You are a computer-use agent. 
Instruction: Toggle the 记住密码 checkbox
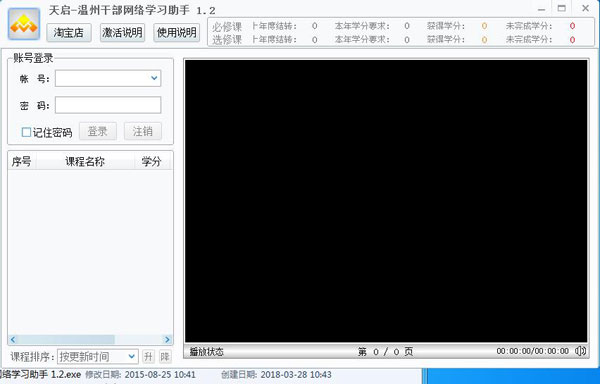point(26,132)
